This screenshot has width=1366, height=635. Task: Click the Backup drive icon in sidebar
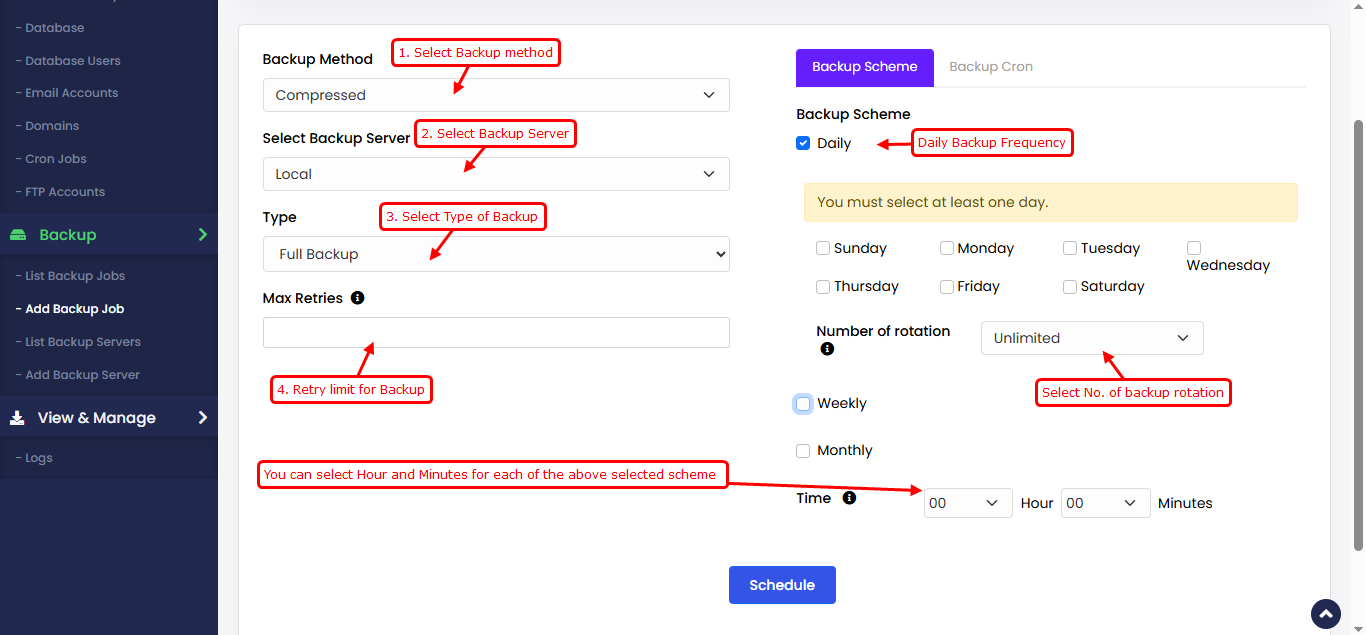tap(18, 235)
